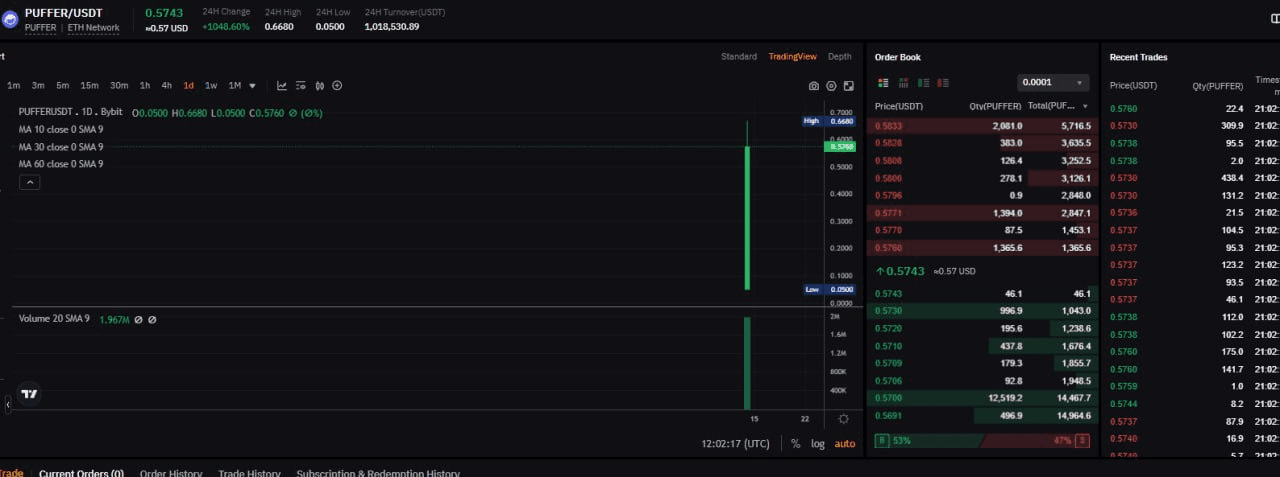1280x477 pixels.
Task: Select ask price 0.5796 in order book
Action: coord(888,195)
